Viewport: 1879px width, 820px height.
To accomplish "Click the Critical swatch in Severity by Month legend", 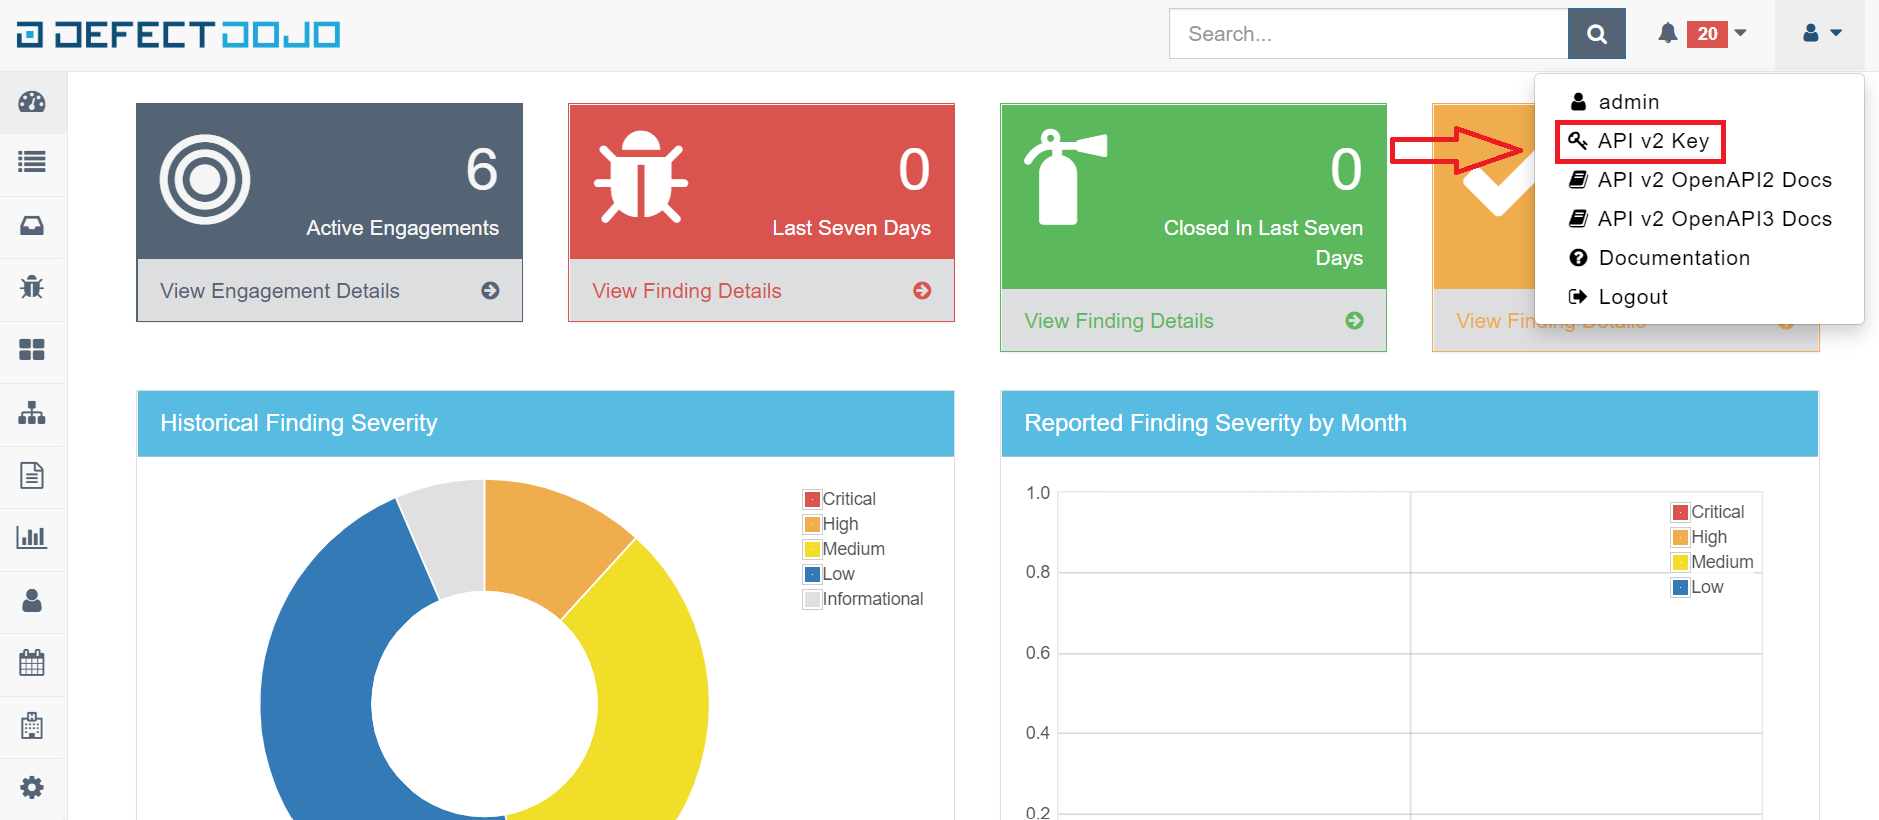I will coord(1680,512).
